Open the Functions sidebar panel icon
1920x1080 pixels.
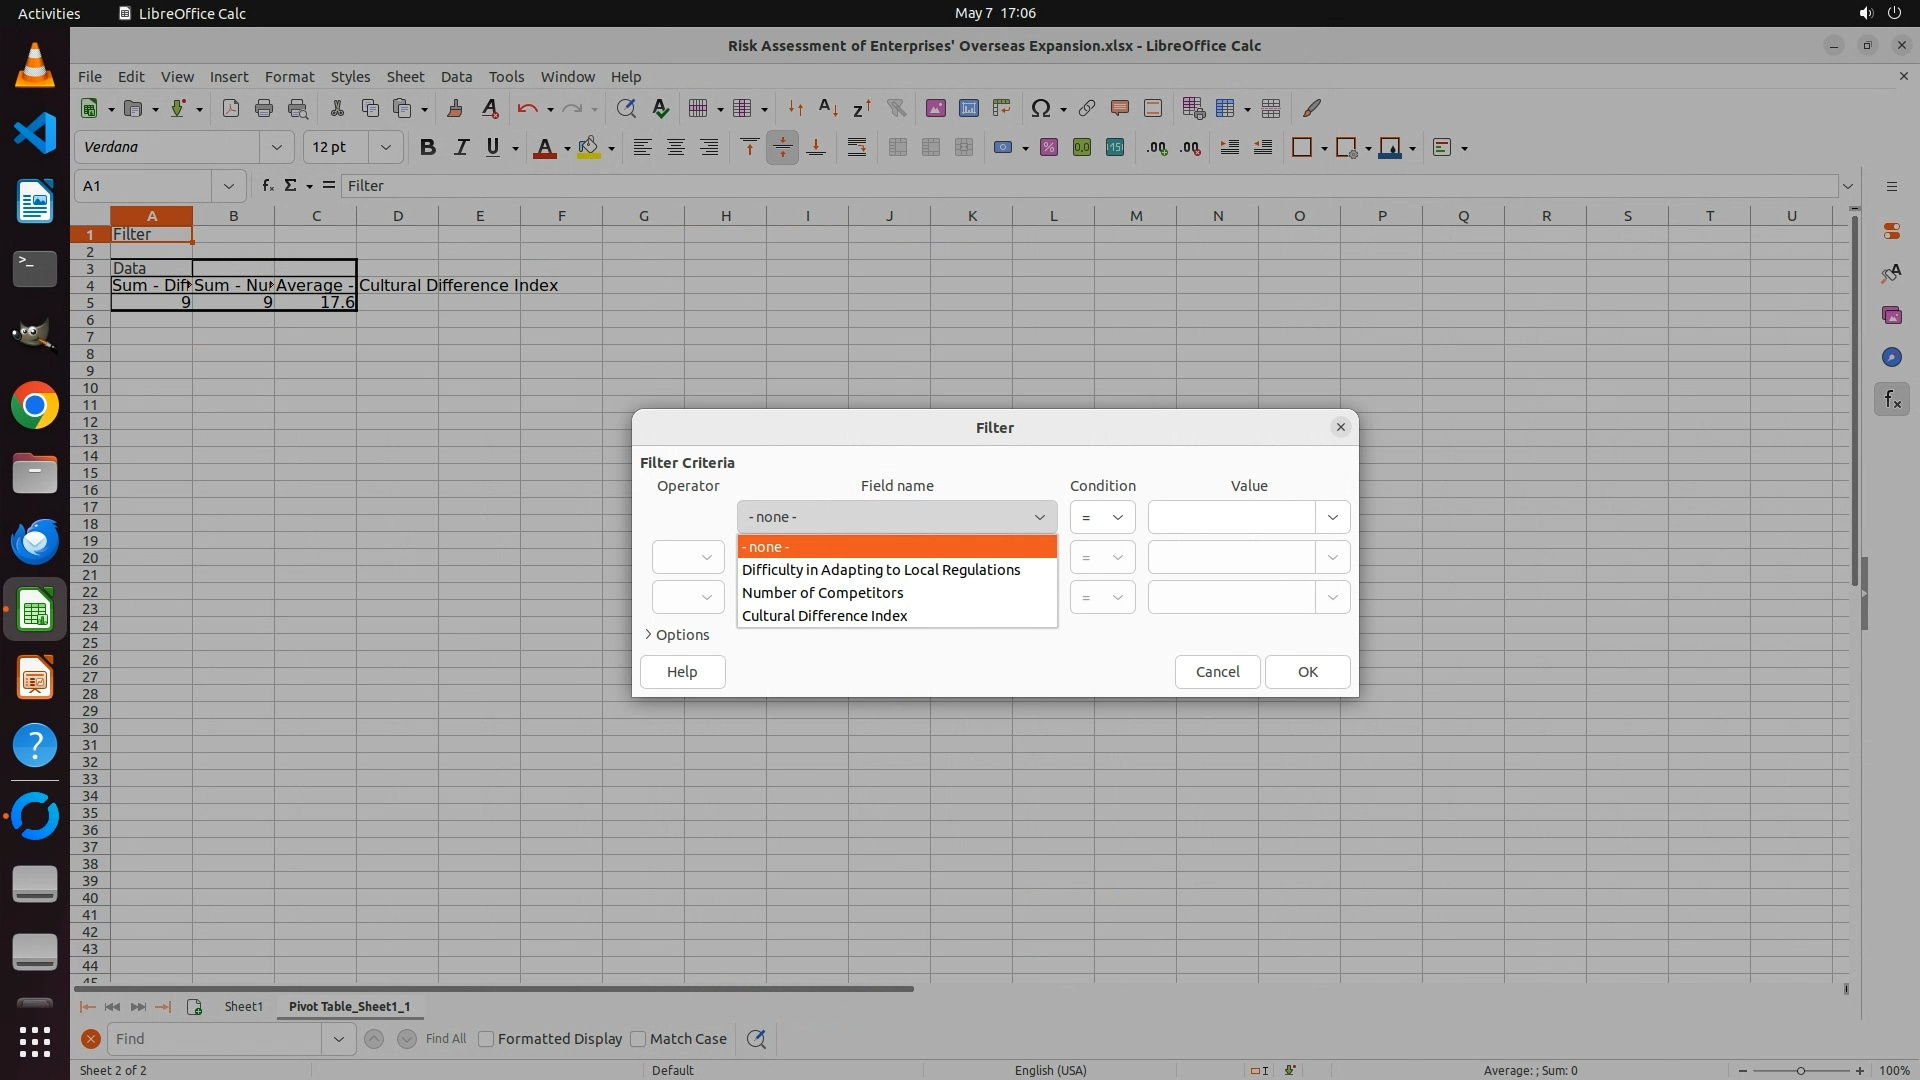click(x=1891, y=400)
